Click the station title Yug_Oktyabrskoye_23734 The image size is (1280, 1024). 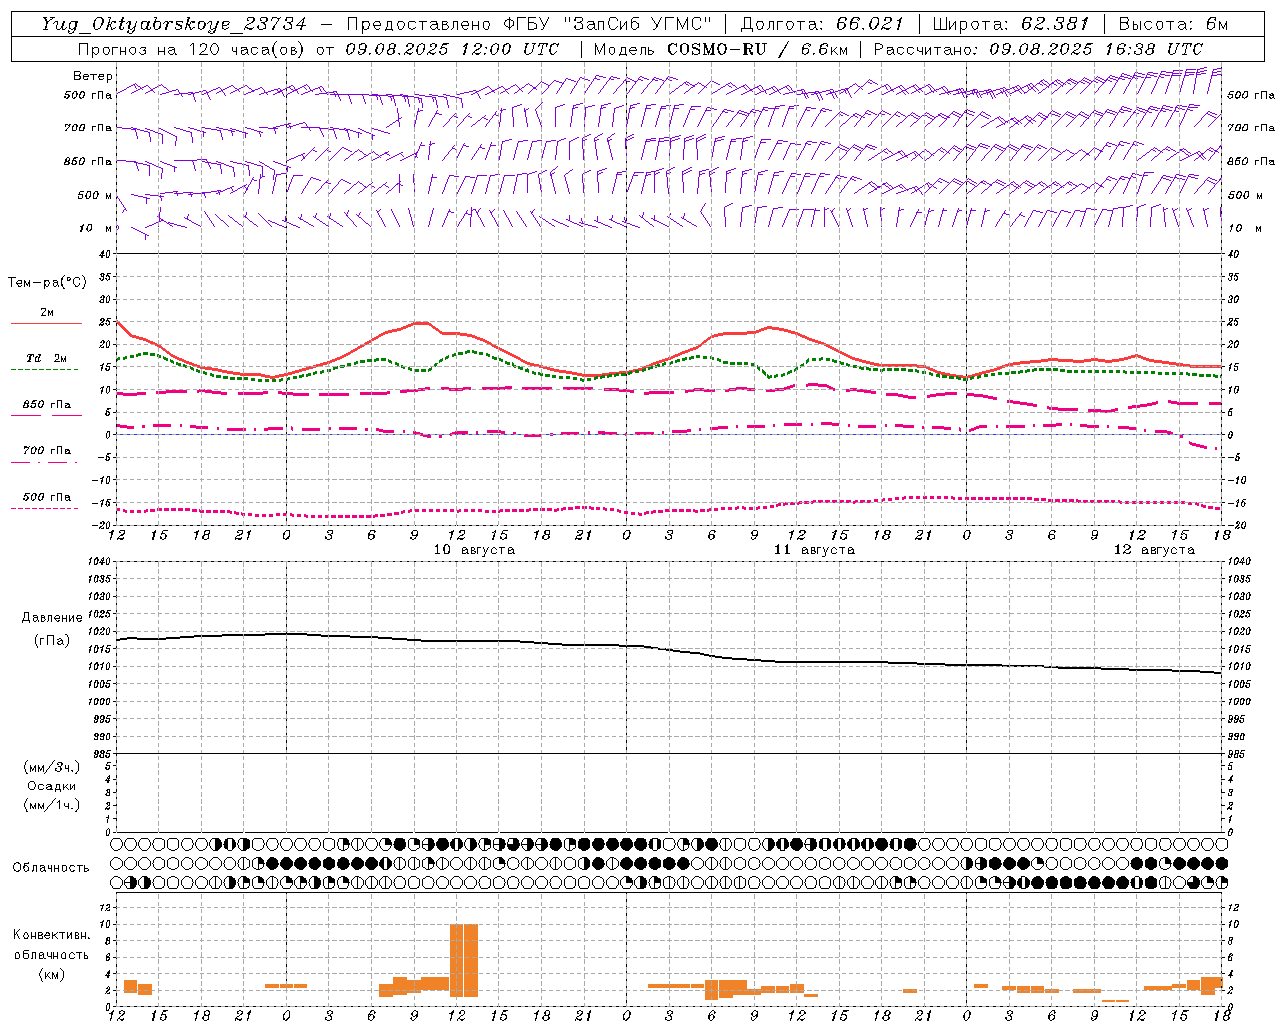pyautogui.click(x=173, y=24)
